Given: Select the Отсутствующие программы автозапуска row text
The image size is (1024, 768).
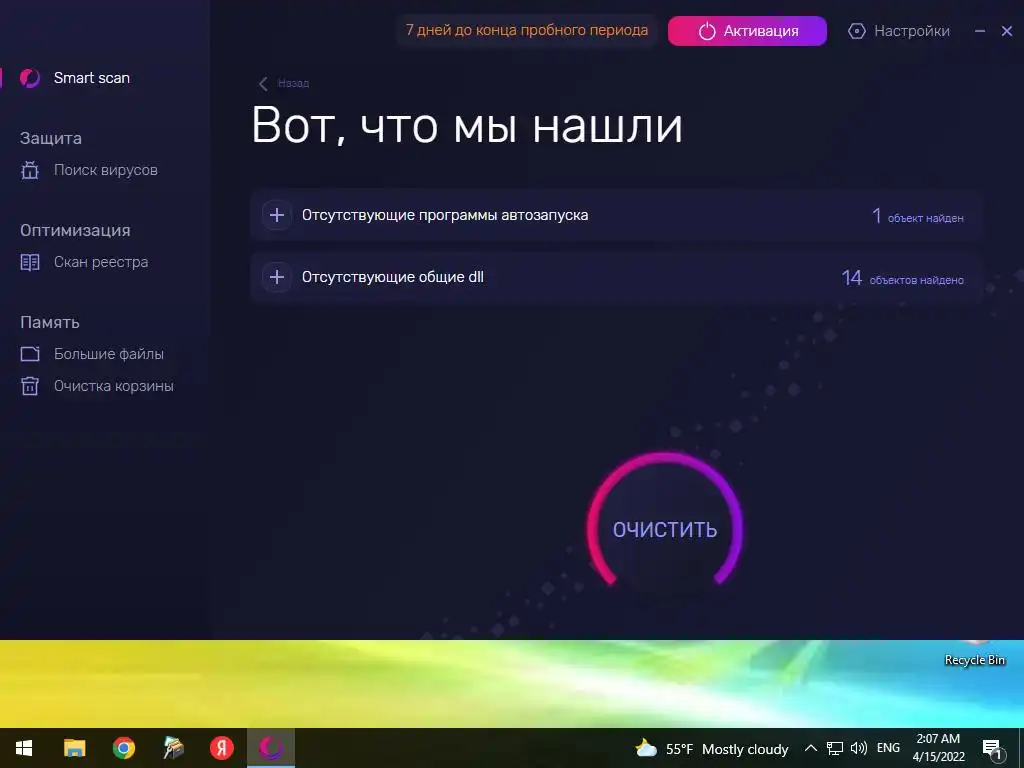Looking at the screenshot, I should click(x=445, y=216).
